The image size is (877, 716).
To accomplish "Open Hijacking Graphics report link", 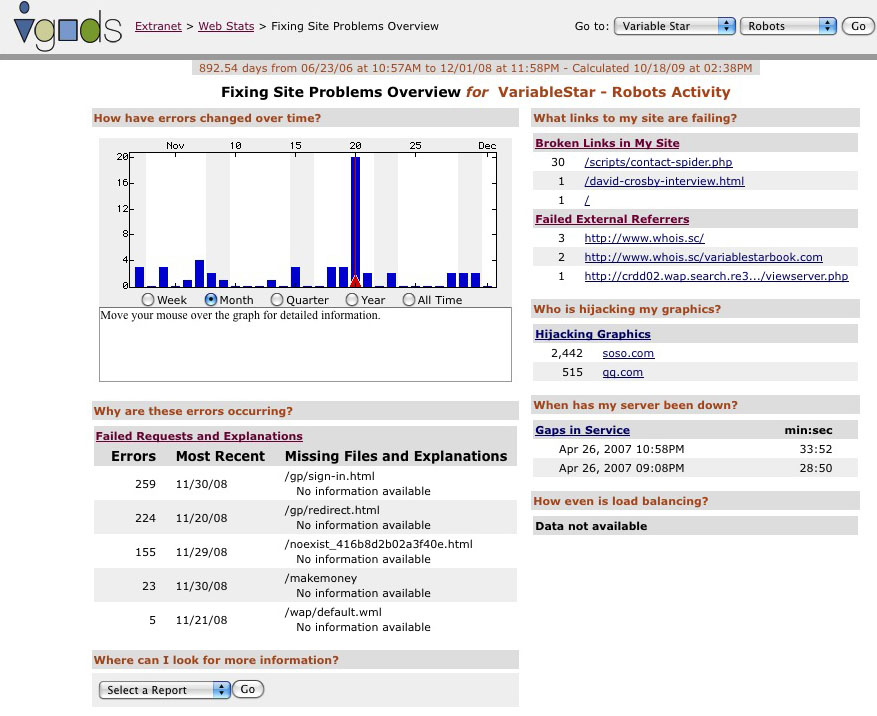I will pyautogui.click(x=593, y=335).
